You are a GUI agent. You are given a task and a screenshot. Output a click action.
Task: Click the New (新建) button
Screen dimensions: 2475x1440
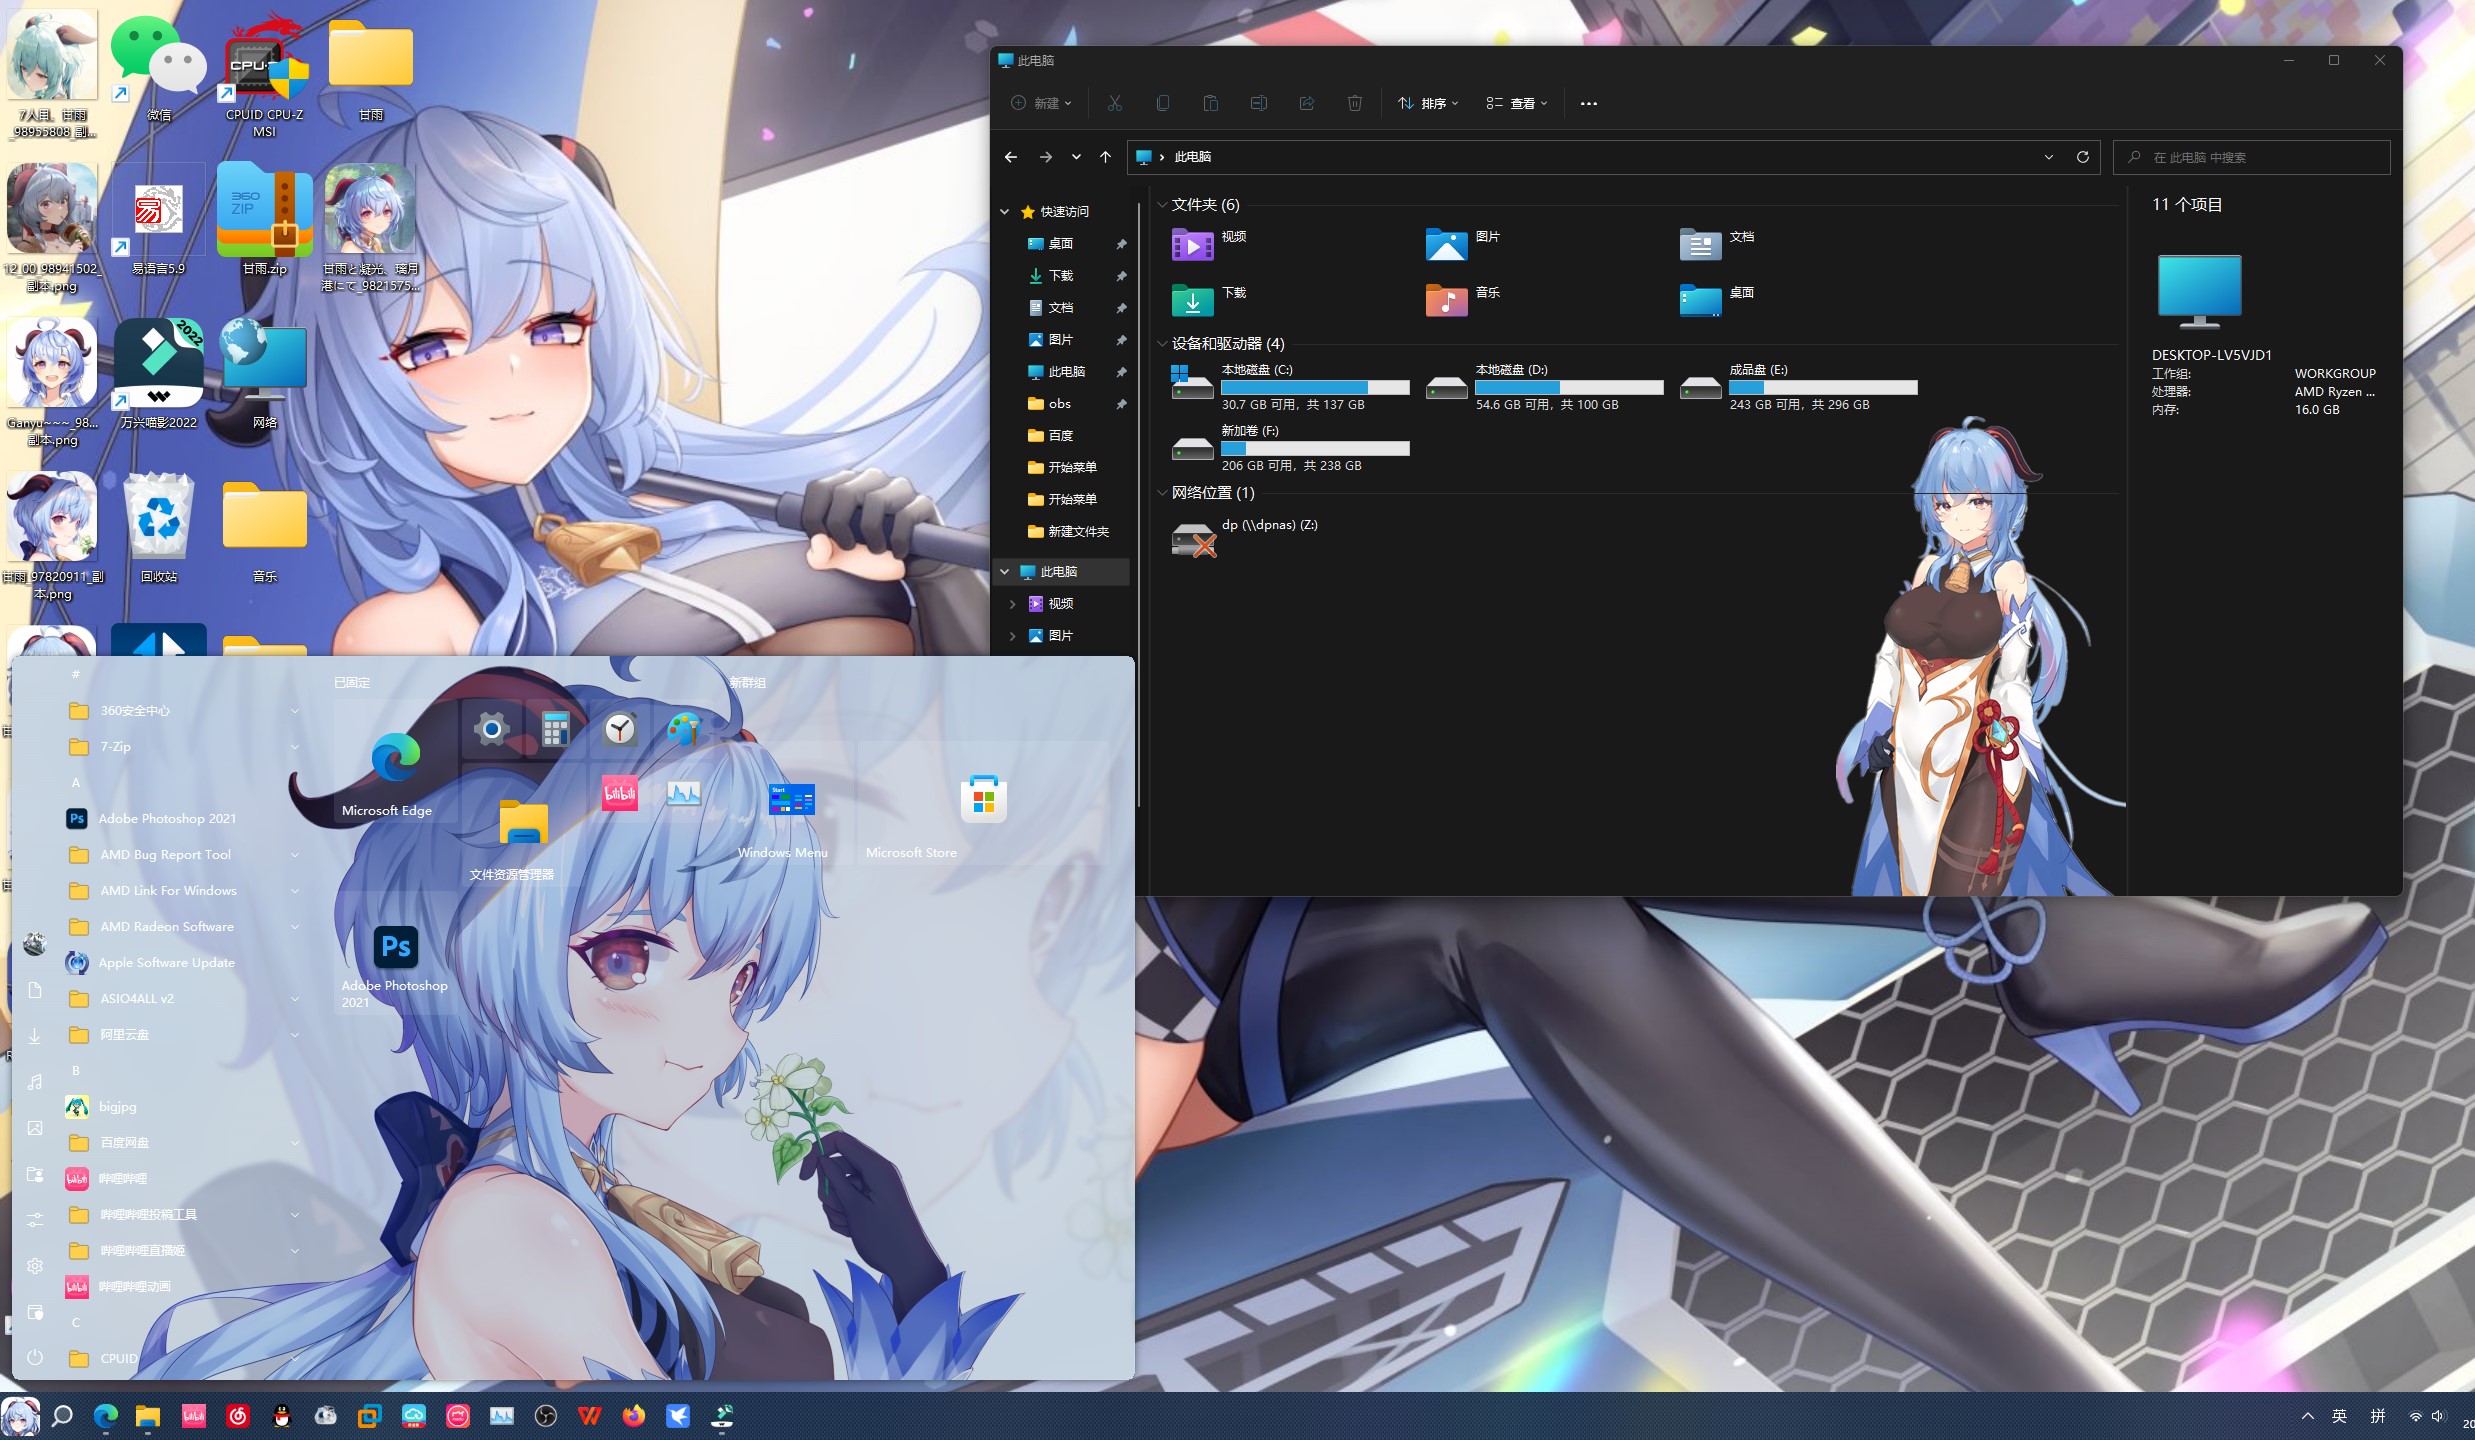coord(1041,103)
